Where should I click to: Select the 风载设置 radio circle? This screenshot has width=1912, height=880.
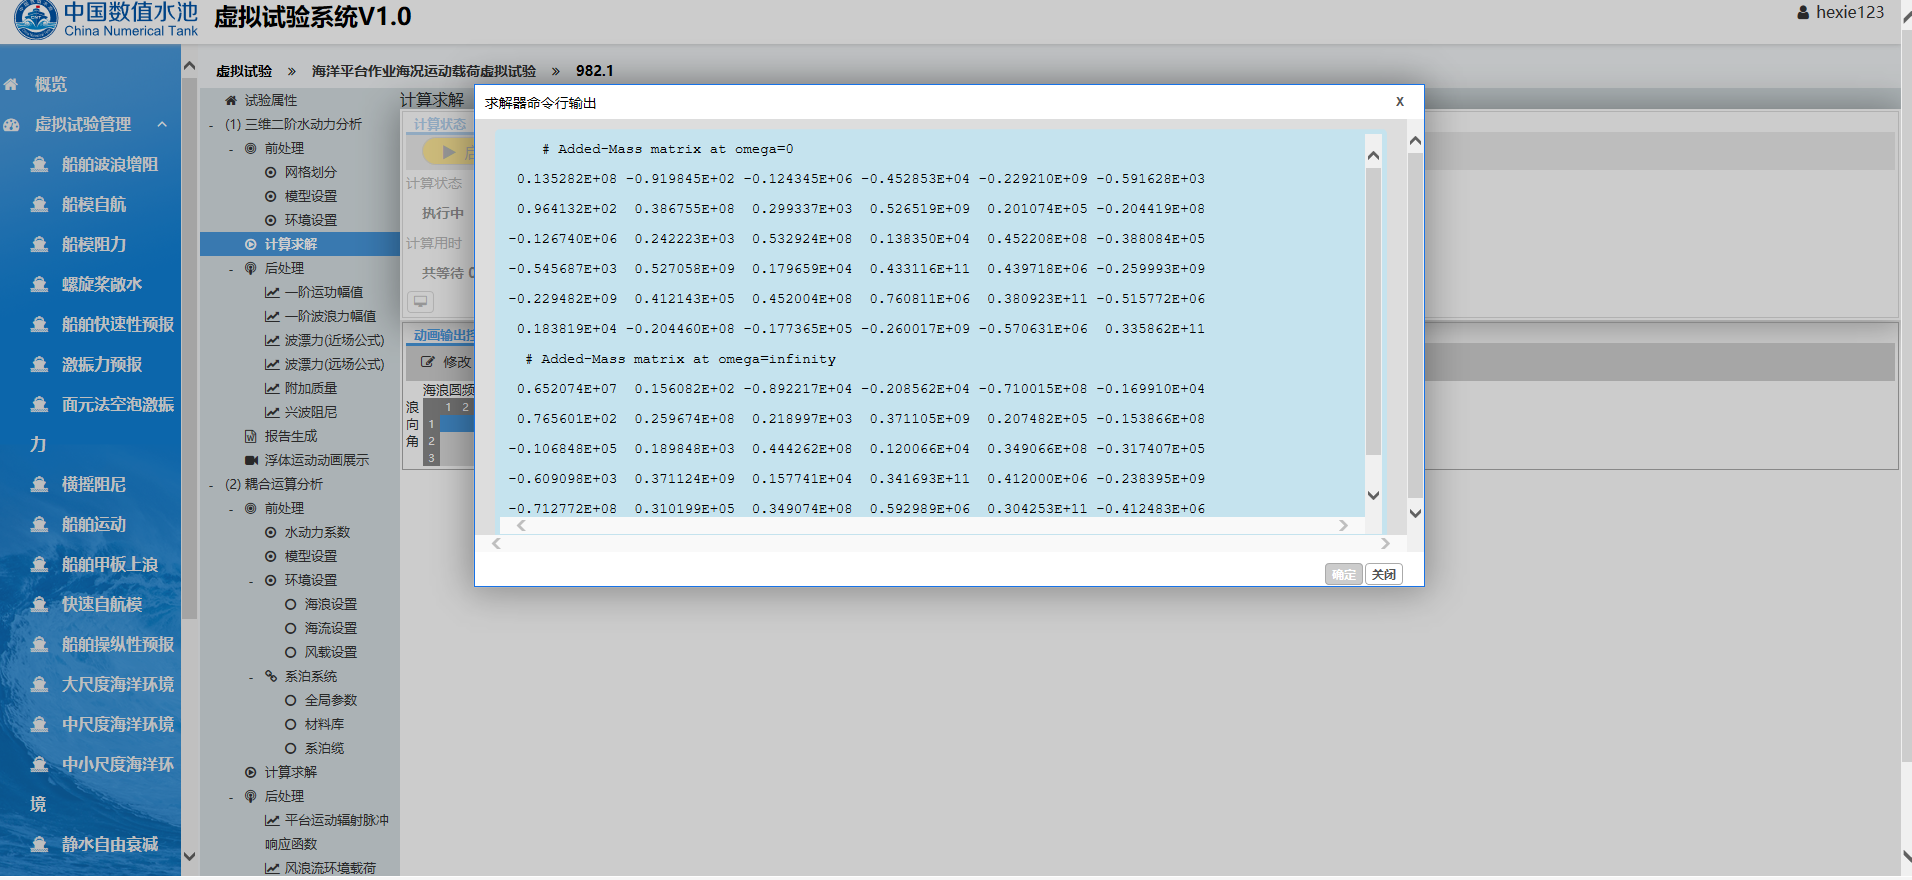click(291, 652)
